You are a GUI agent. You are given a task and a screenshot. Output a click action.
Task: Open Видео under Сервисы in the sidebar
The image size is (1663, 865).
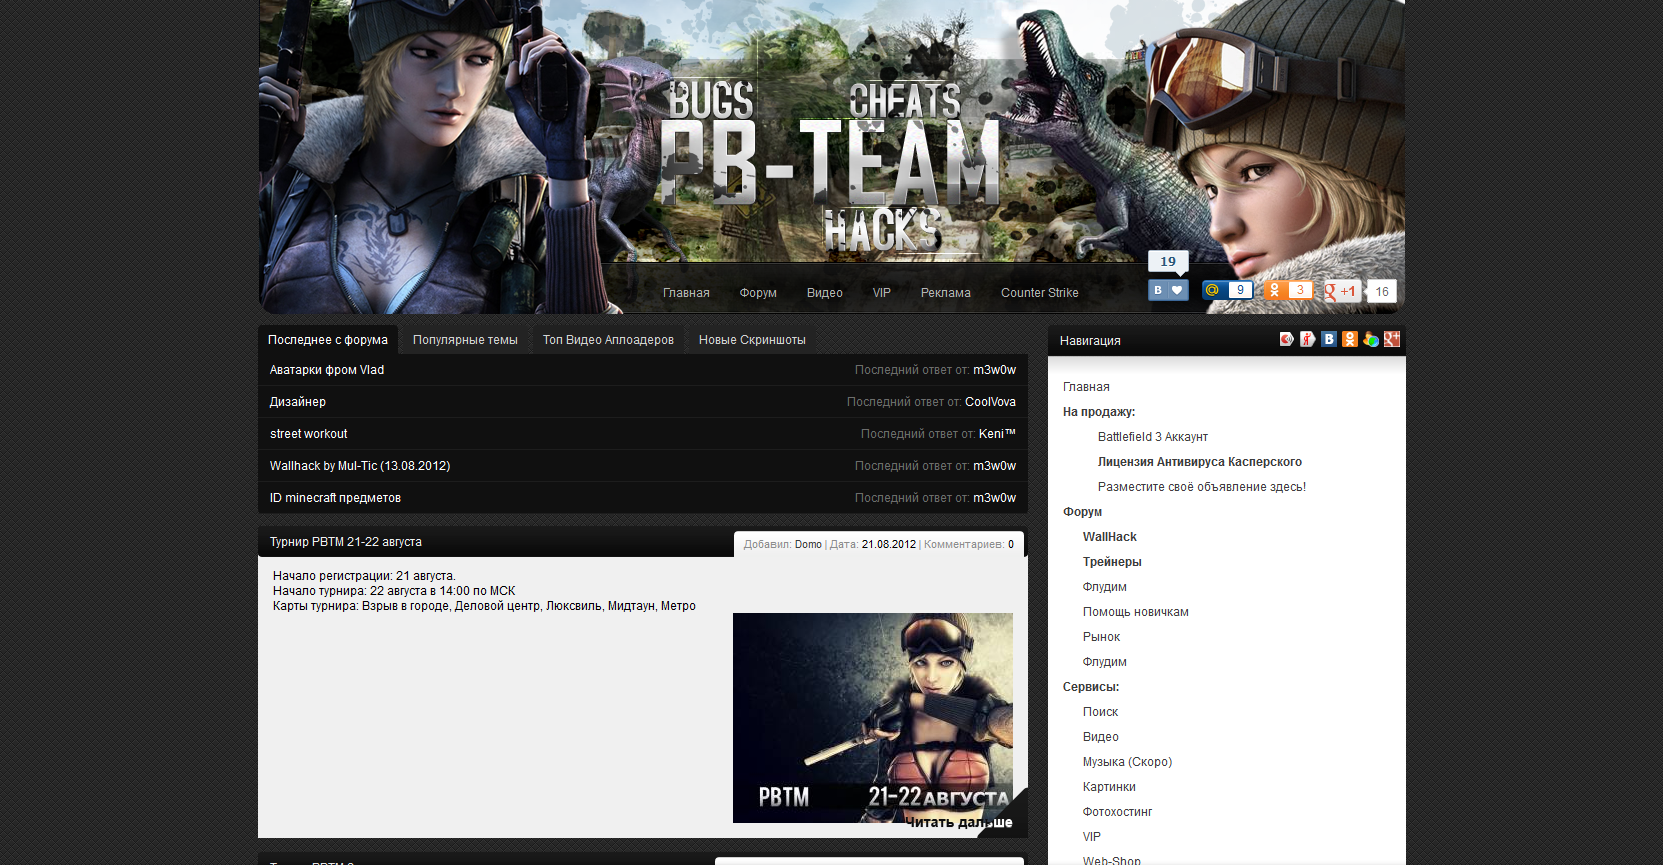(1101, 737)
